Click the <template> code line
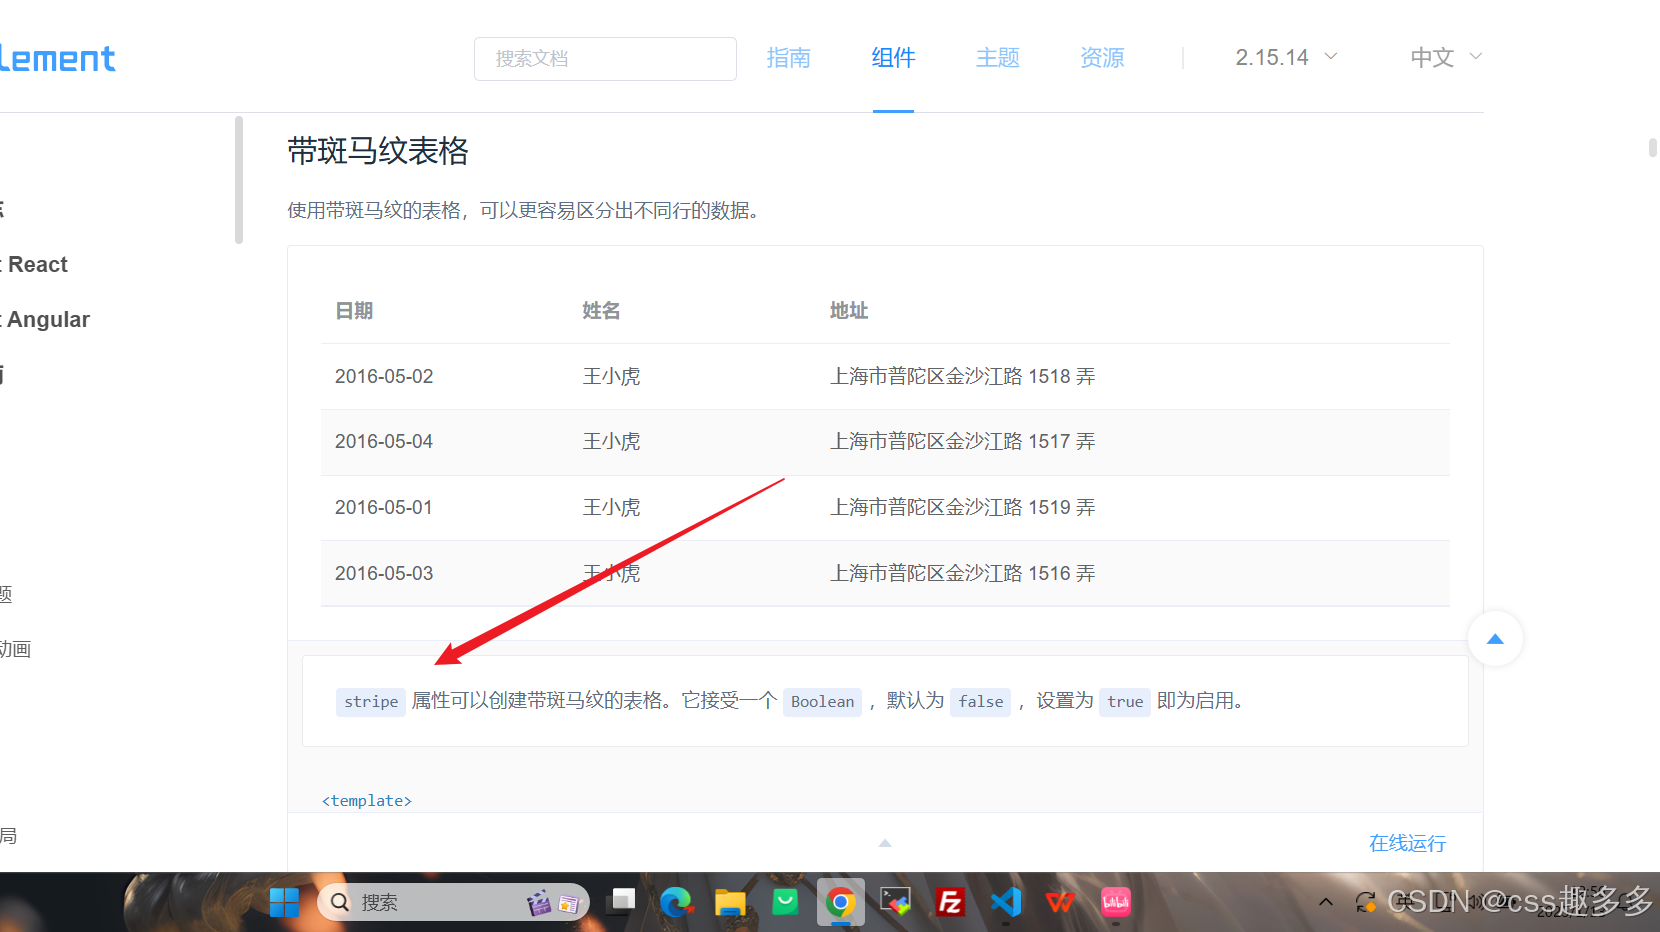1660x932 pixels. point(367,801)
